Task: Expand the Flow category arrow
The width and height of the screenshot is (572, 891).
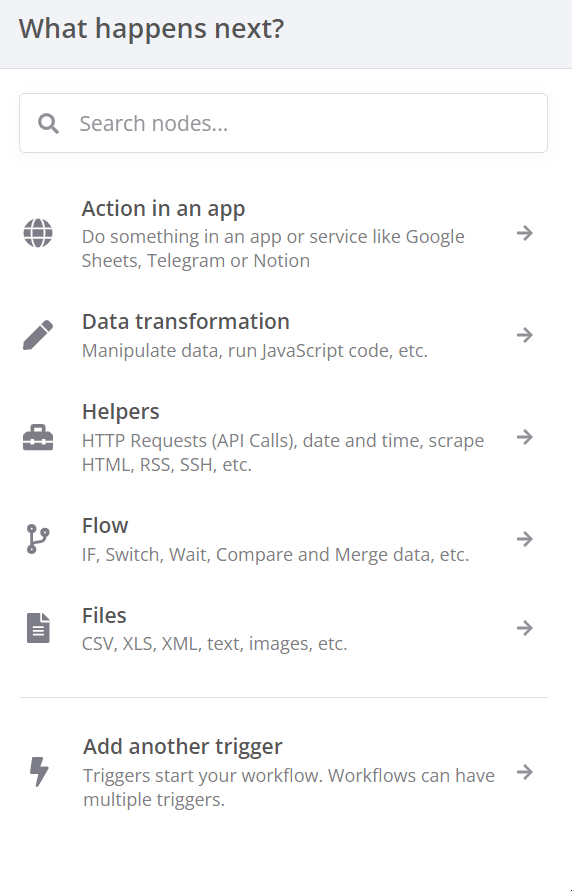Action: coord(525,539)
